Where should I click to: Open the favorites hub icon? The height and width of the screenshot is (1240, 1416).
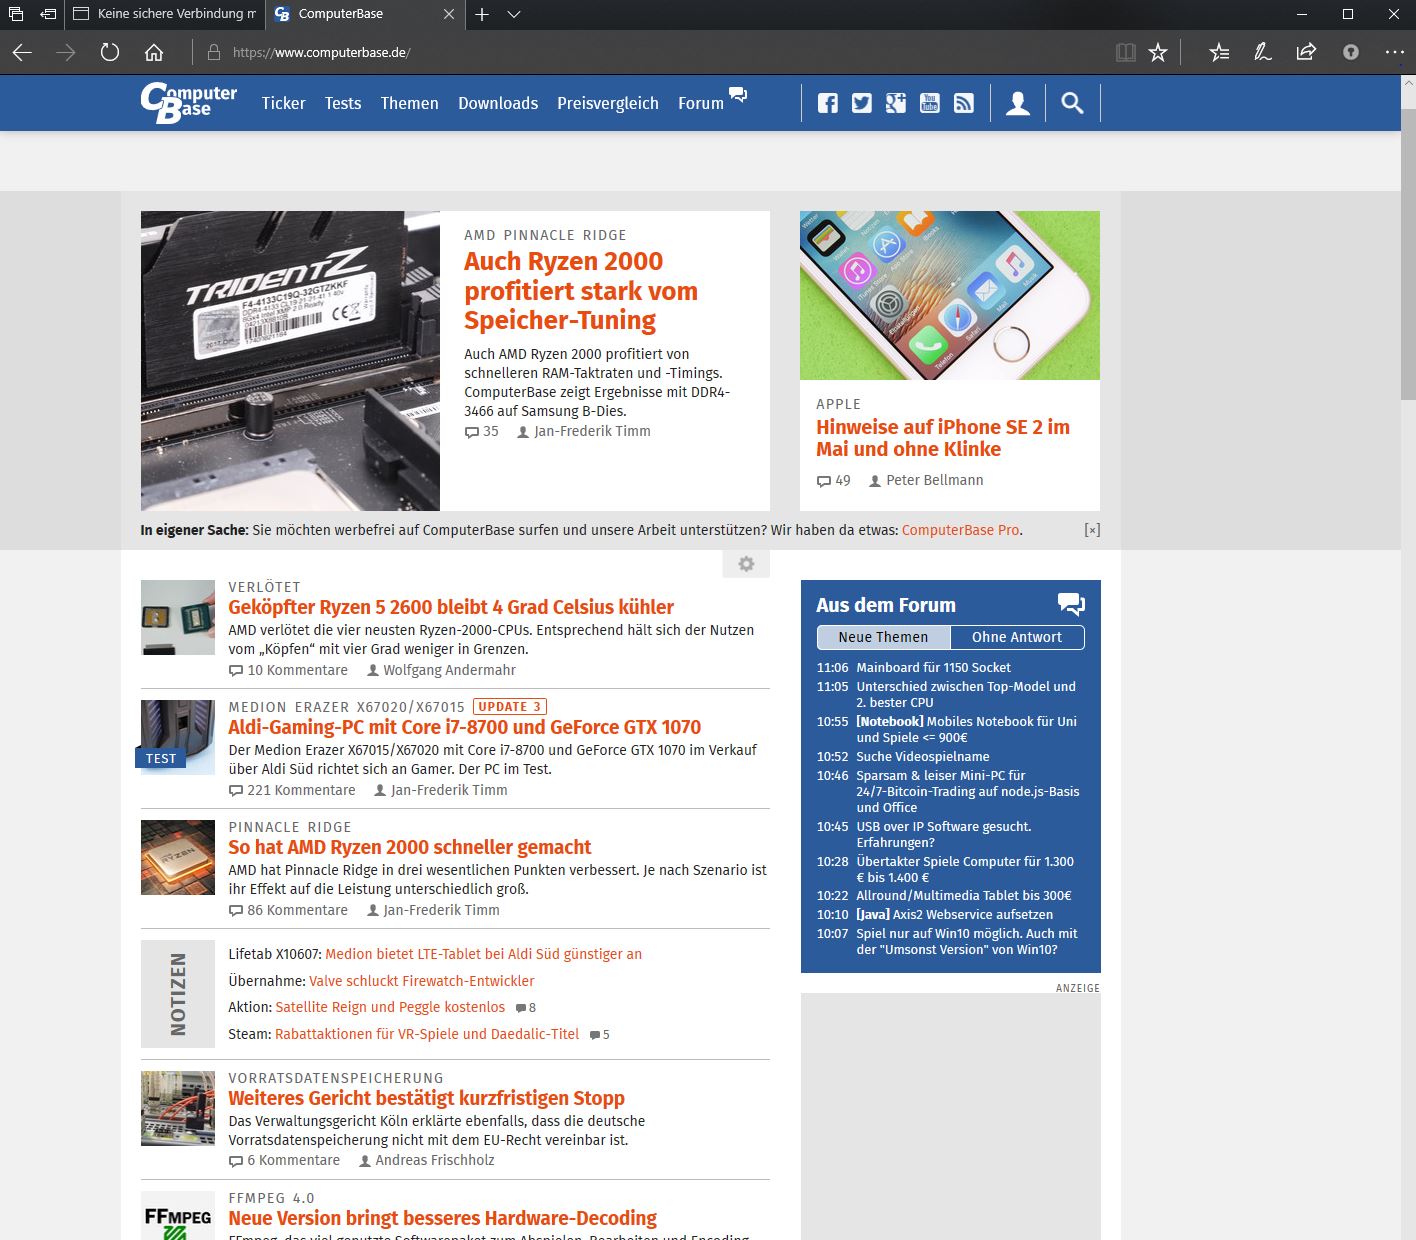[x=1219, y=52]
